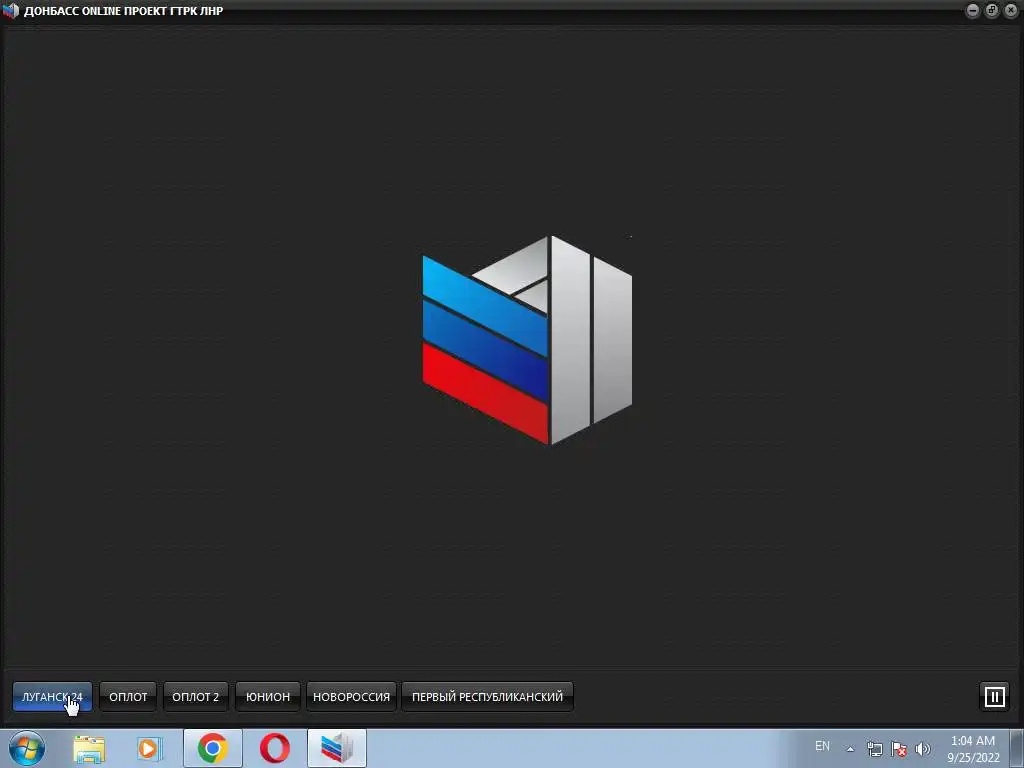Image resolution: width=1024 pixels, height=768 pixels.
Task: Open the Windows Start menu
Action: point(27,748)
